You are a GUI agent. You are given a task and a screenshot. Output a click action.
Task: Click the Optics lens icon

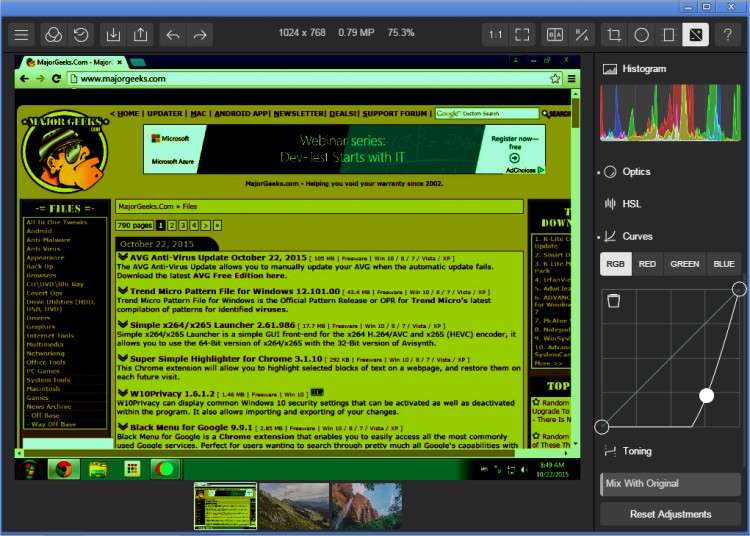pyautogui.click(x=610, y=172)
